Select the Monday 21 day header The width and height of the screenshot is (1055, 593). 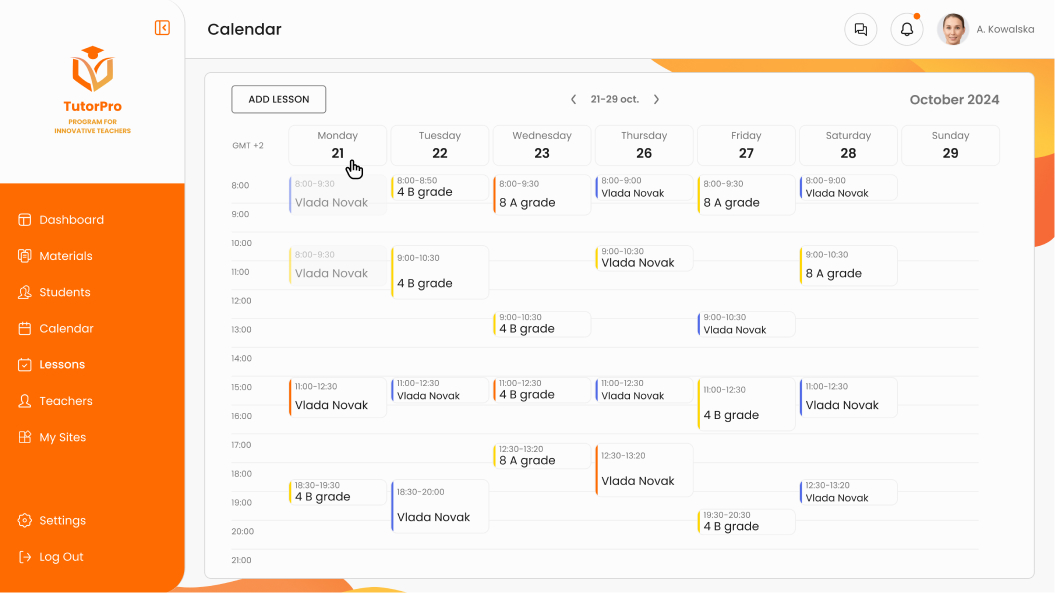[338, 145]
